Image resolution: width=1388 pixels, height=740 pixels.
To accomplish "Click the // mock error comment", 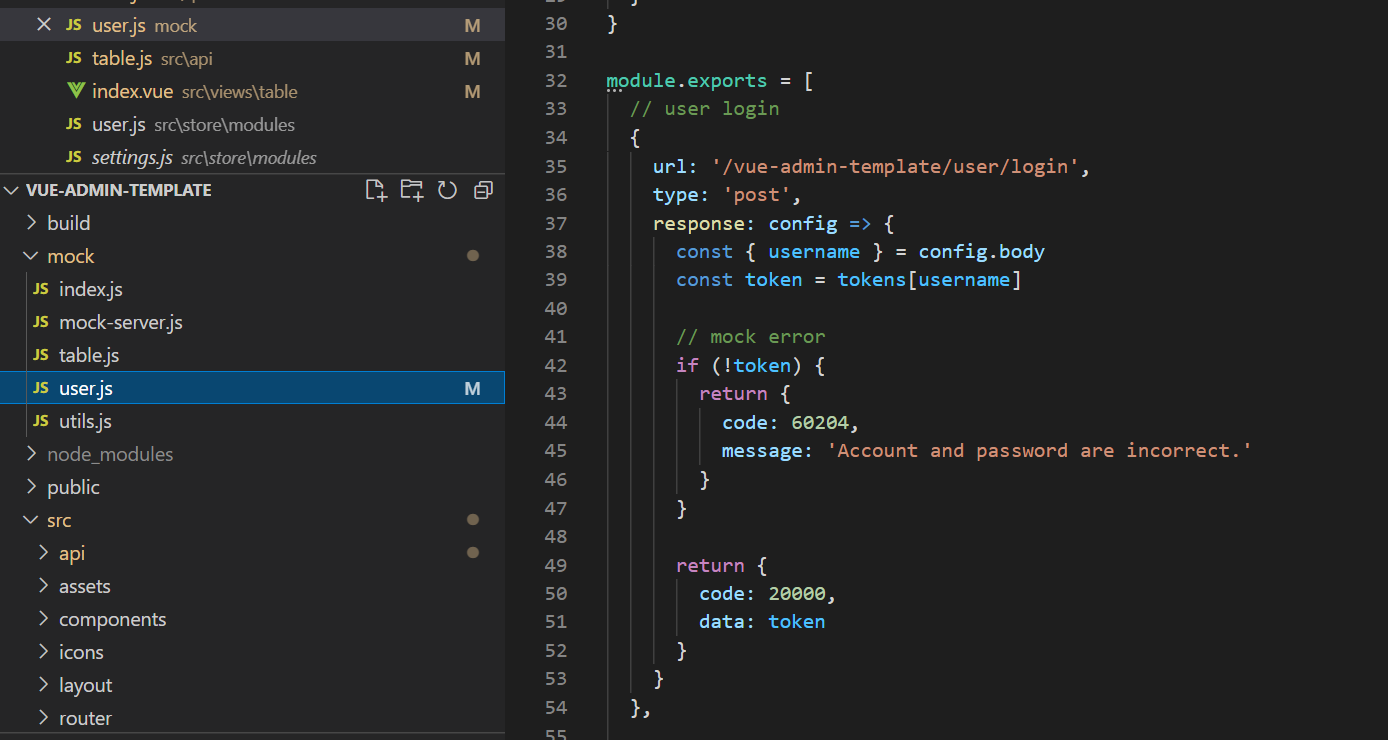I will coord(750,337).
